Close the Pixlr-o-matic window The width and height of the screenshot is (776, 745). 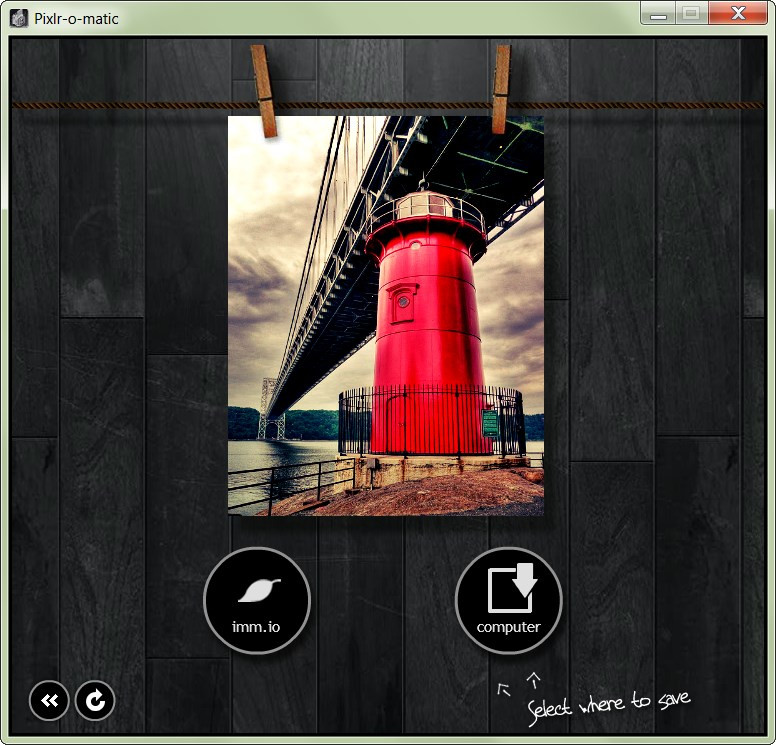point(738,14)
